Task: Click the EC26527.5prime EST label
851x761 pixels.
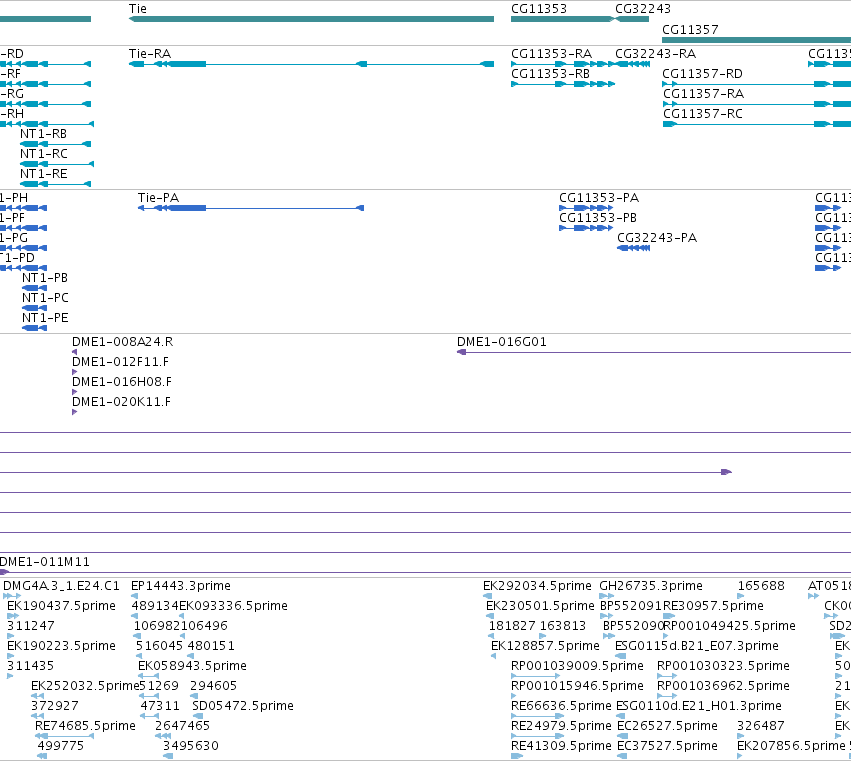Action: 668,726
